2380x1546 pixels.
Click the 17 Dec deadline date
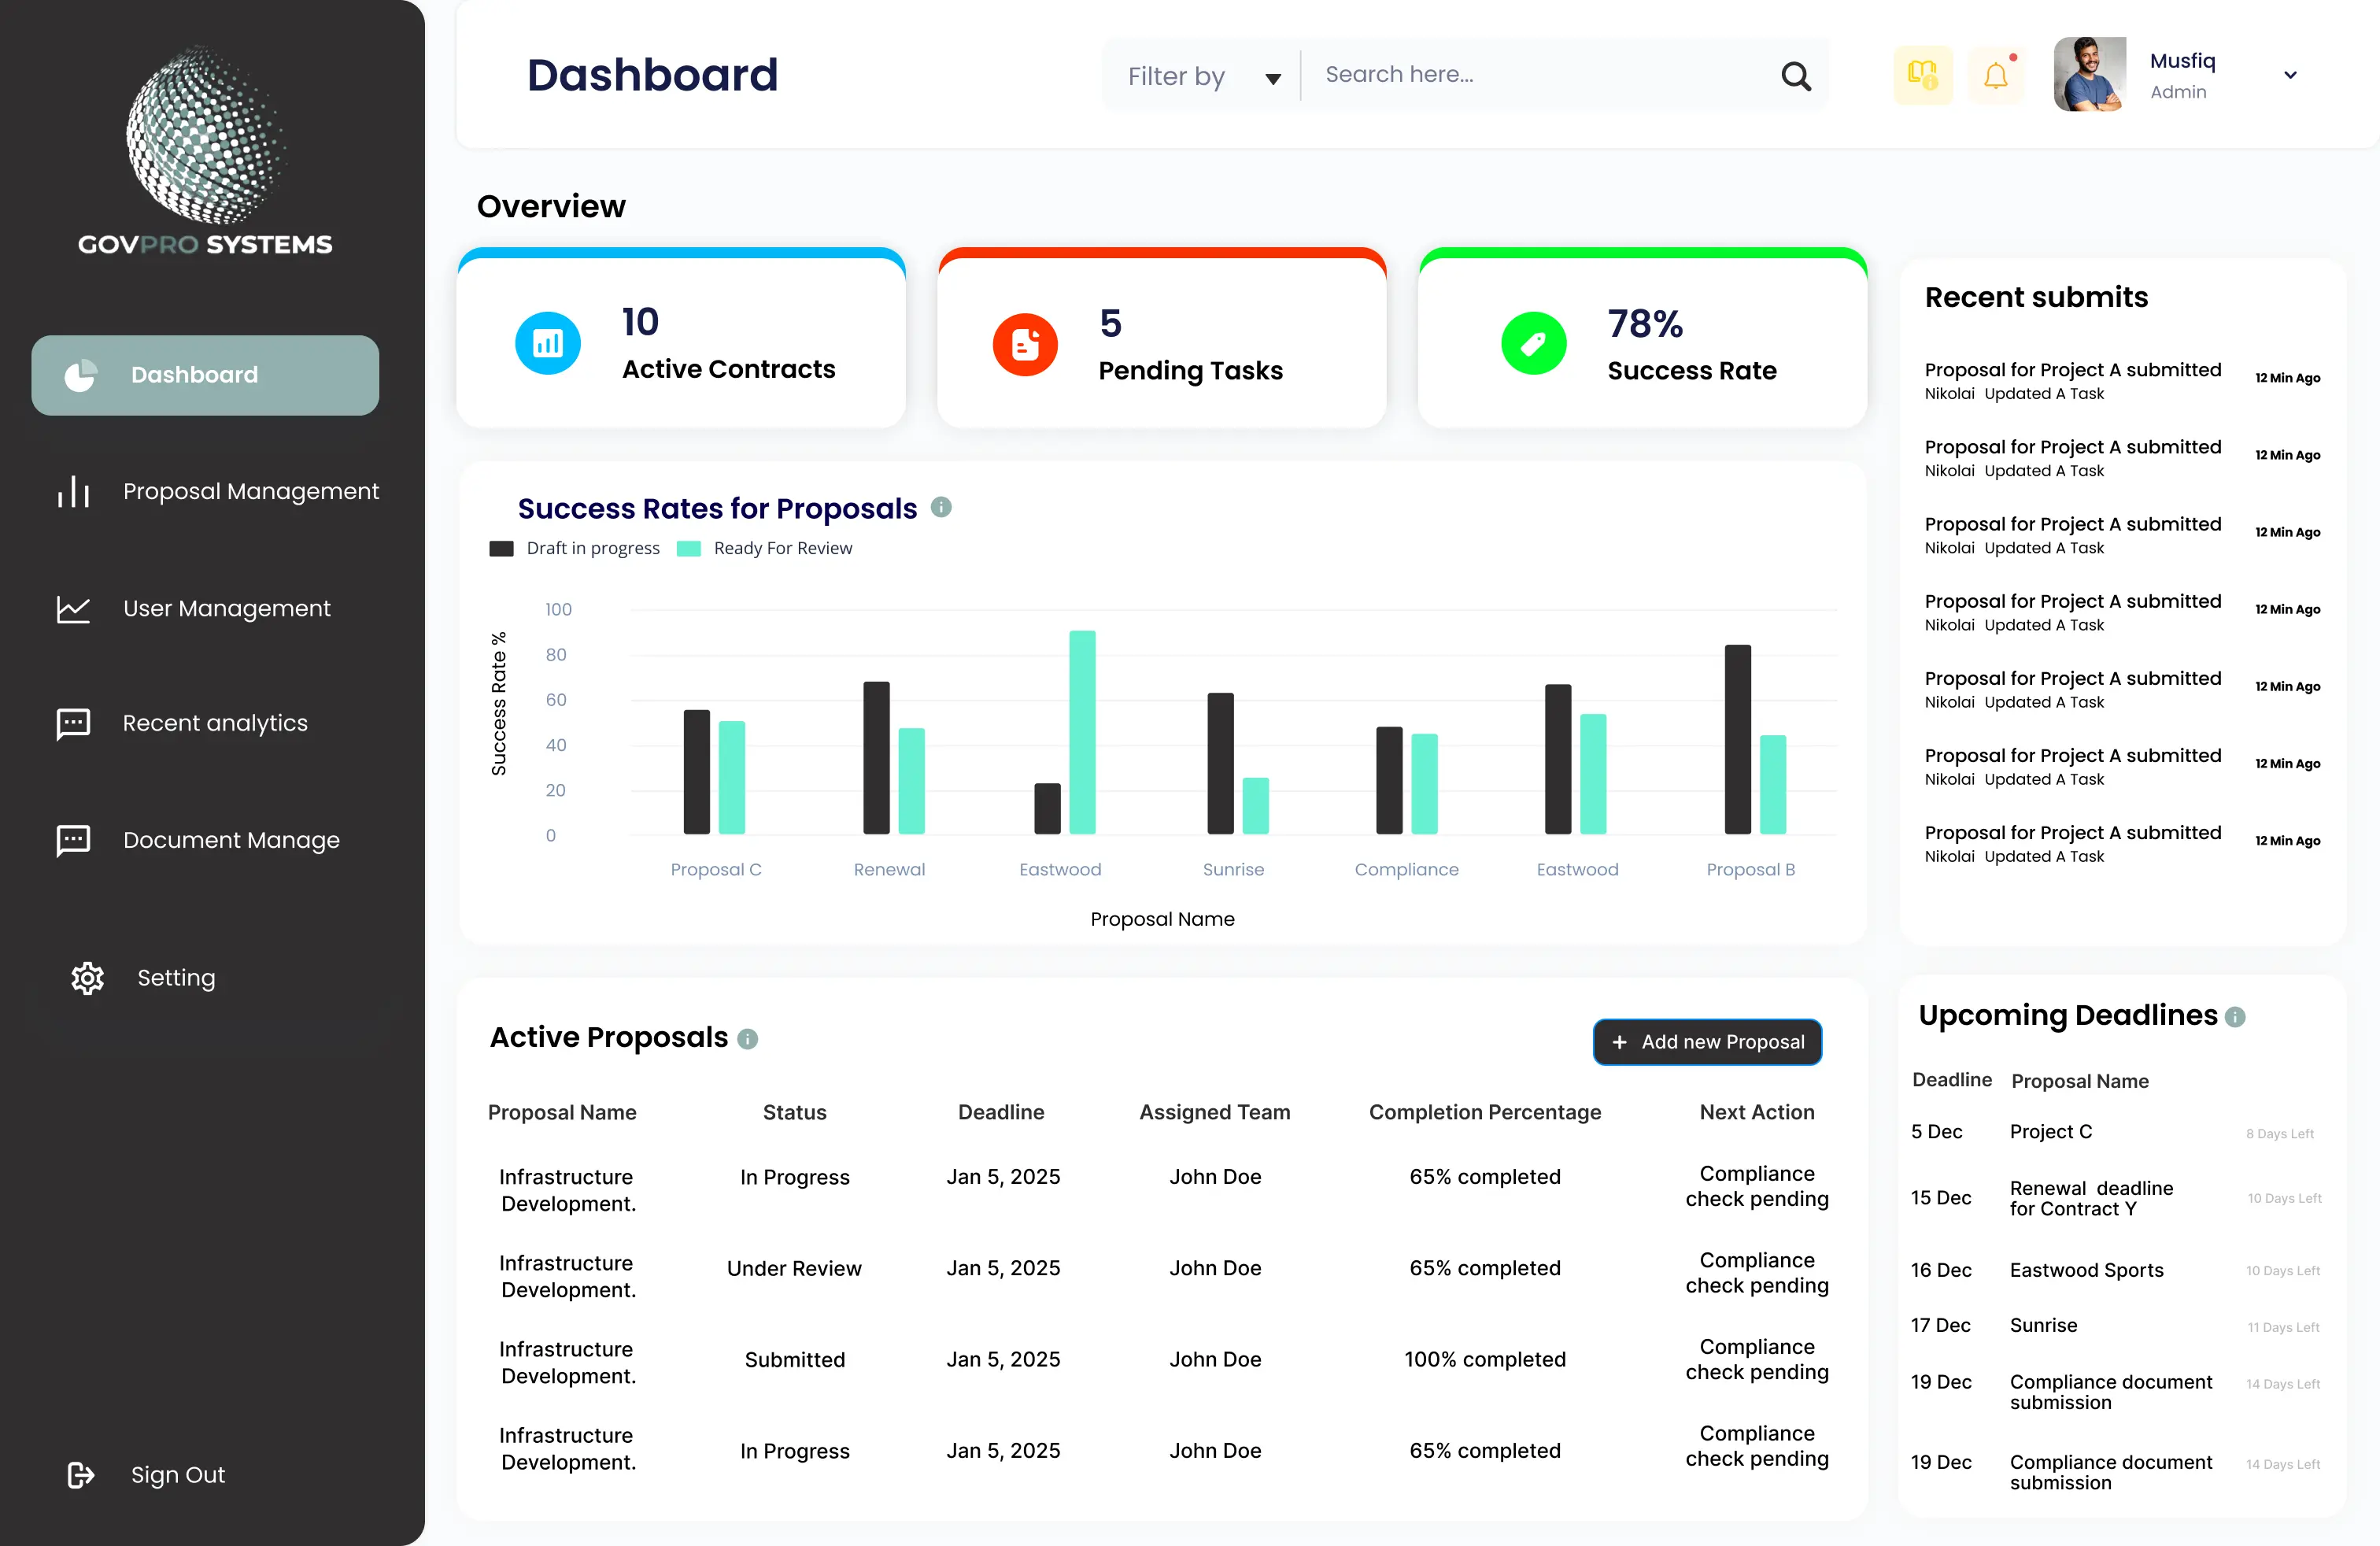tap(1940, 1325)
